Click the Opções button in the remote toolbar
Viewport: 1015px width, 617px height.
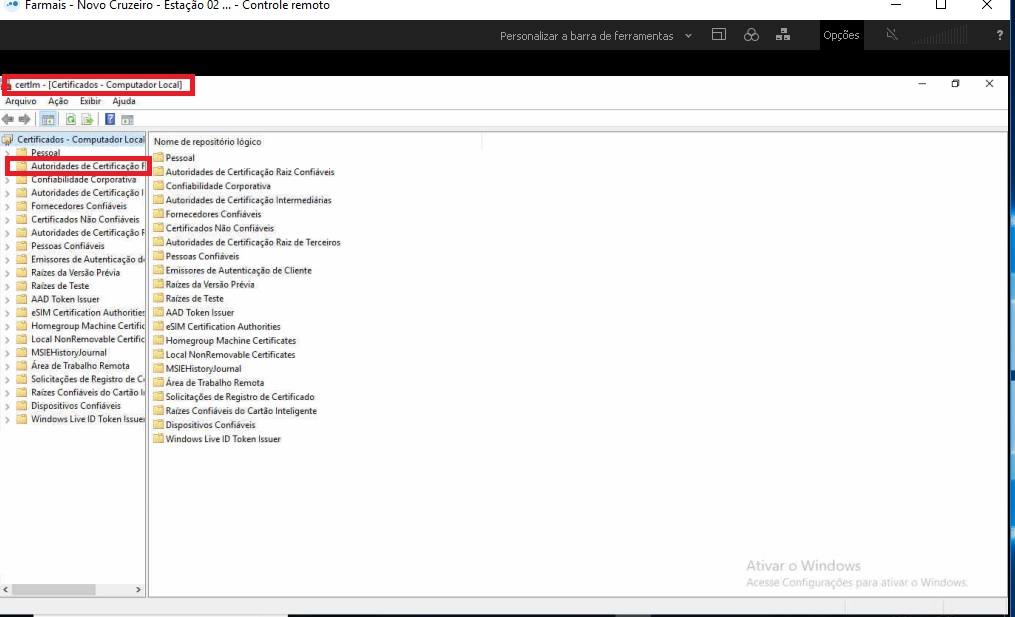point(841,35)
